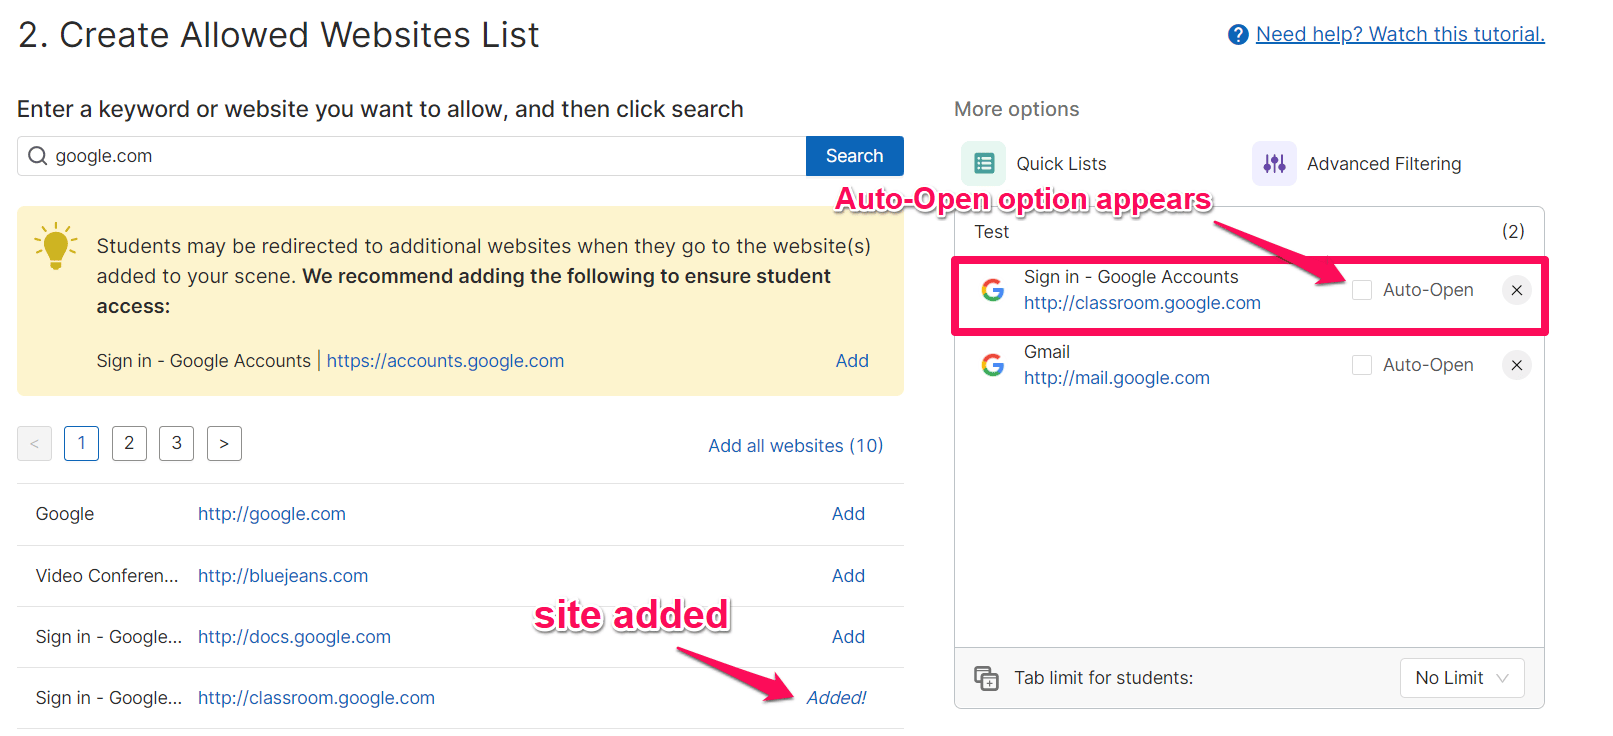Add recommended accounts.google.com site

[852, 361]
